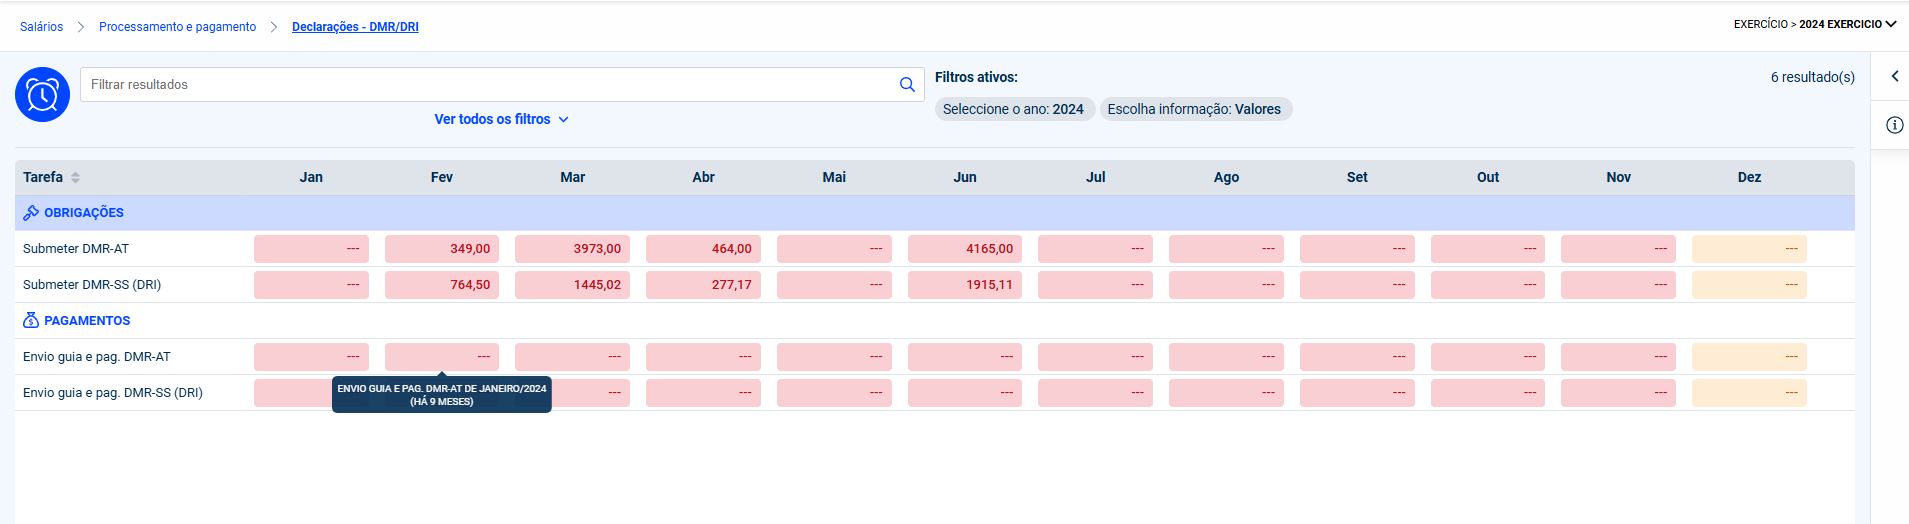
Task: Open the Exercício 2024 dropdown
Action: [x=1815, y=24]
